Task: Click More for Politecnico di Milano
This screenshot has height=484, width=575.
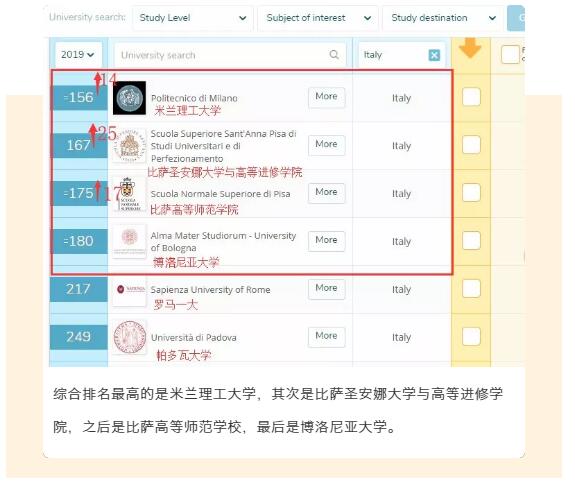Action: [x=326, y=97]
